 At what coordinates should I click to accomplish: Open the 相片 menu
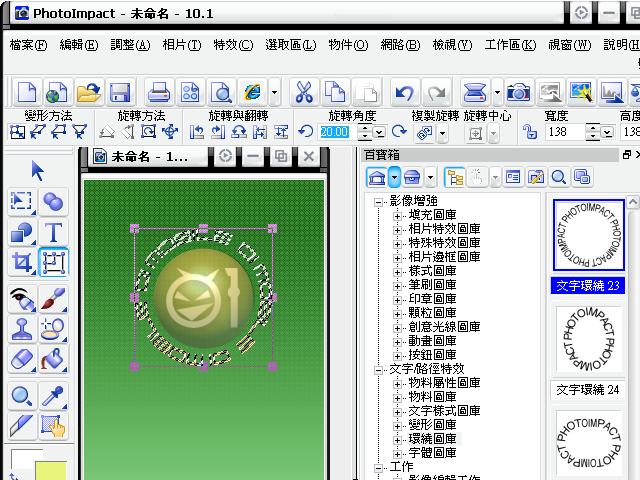click(182, 45)
